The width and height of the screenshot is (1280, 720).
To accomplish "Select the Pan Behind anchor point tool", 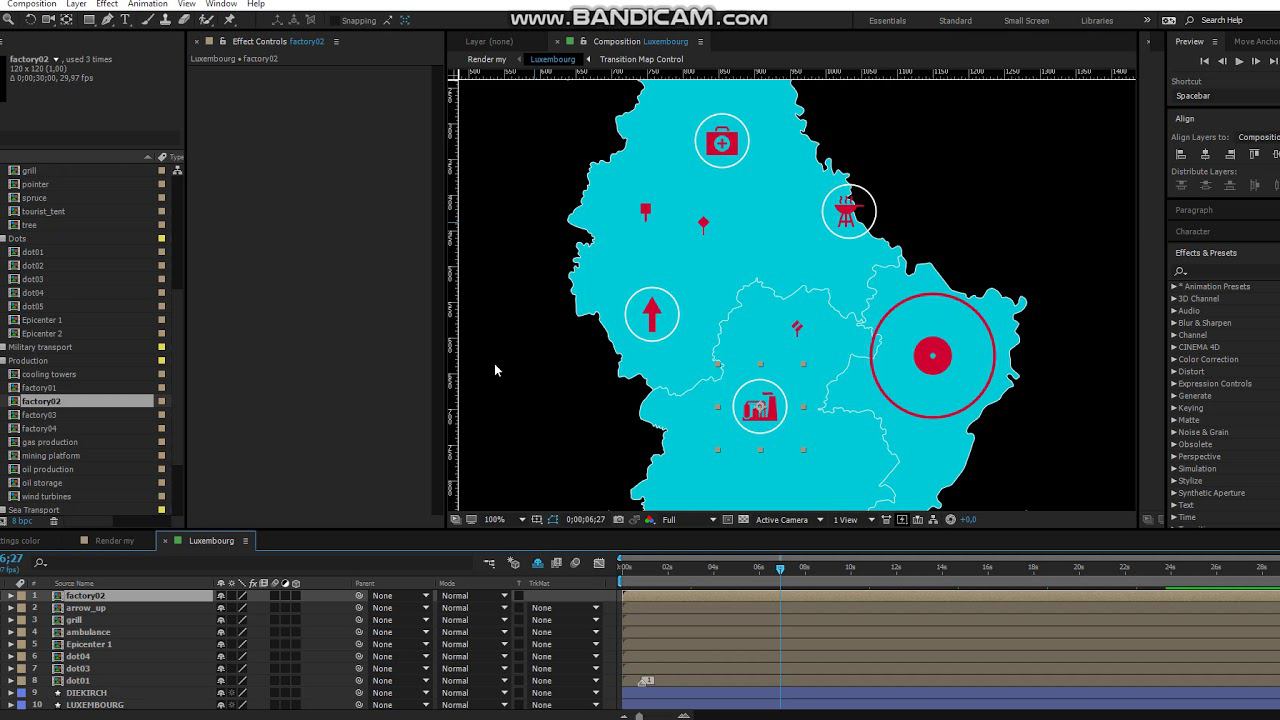I will click(68, 20).
